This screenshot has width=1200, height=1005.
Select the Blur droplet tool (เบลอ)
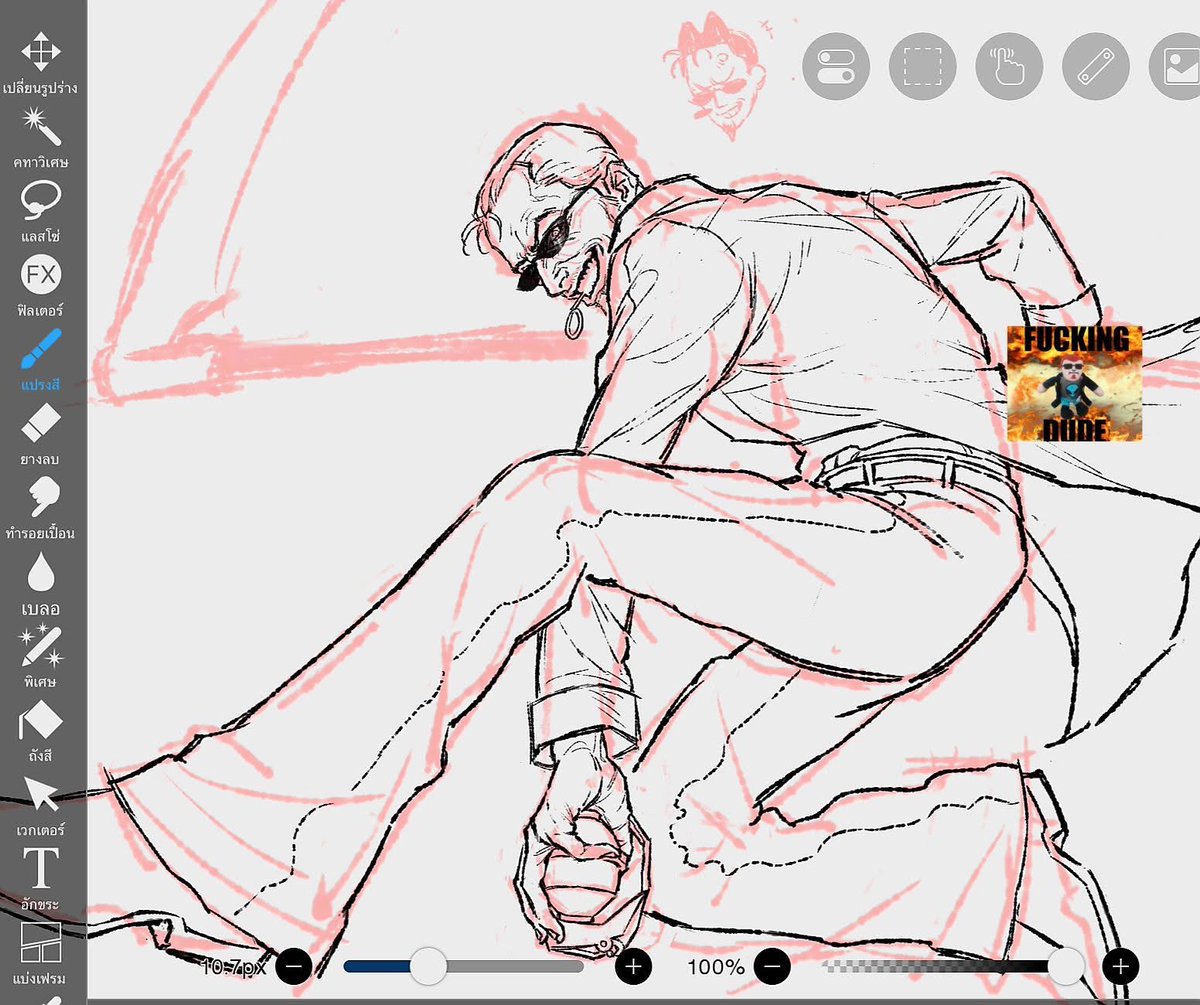click(41, 583)
